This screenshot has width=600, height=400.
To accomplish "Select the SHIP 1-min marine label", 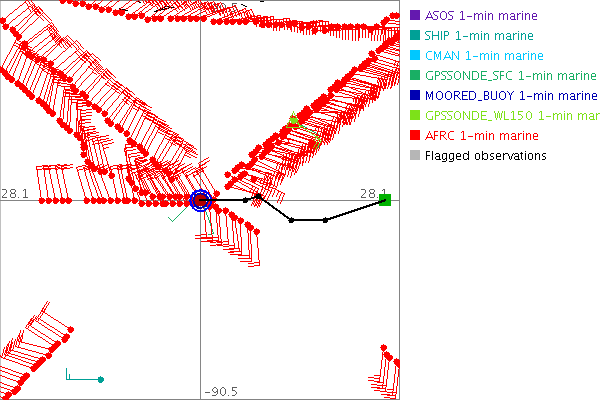I will click(479, 36).
